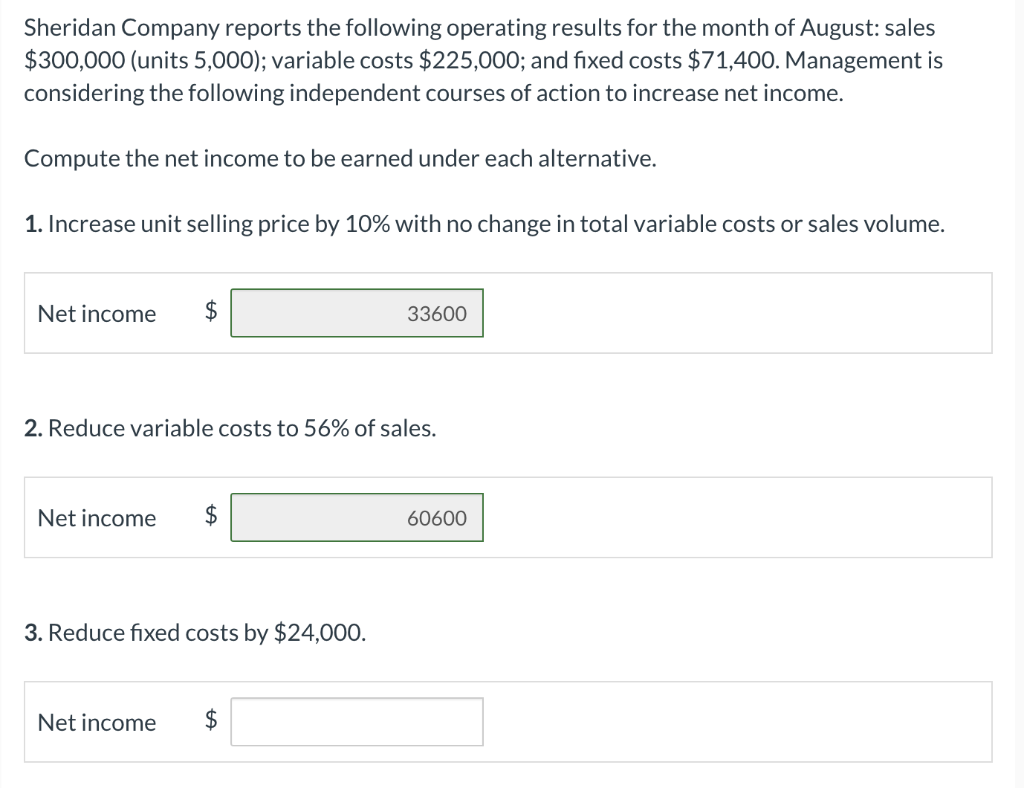Click the Net income label for alternative 1
Image resolution: width=1024 pixels, height=788 pixels.
point(96,313)
